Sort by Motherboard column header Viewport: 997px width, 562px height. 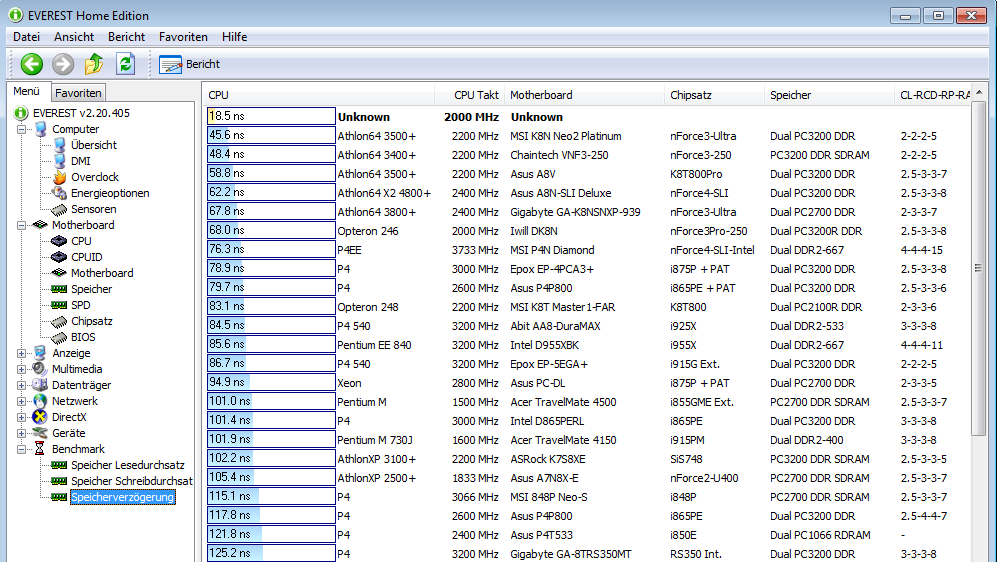(x=584, y=95)
